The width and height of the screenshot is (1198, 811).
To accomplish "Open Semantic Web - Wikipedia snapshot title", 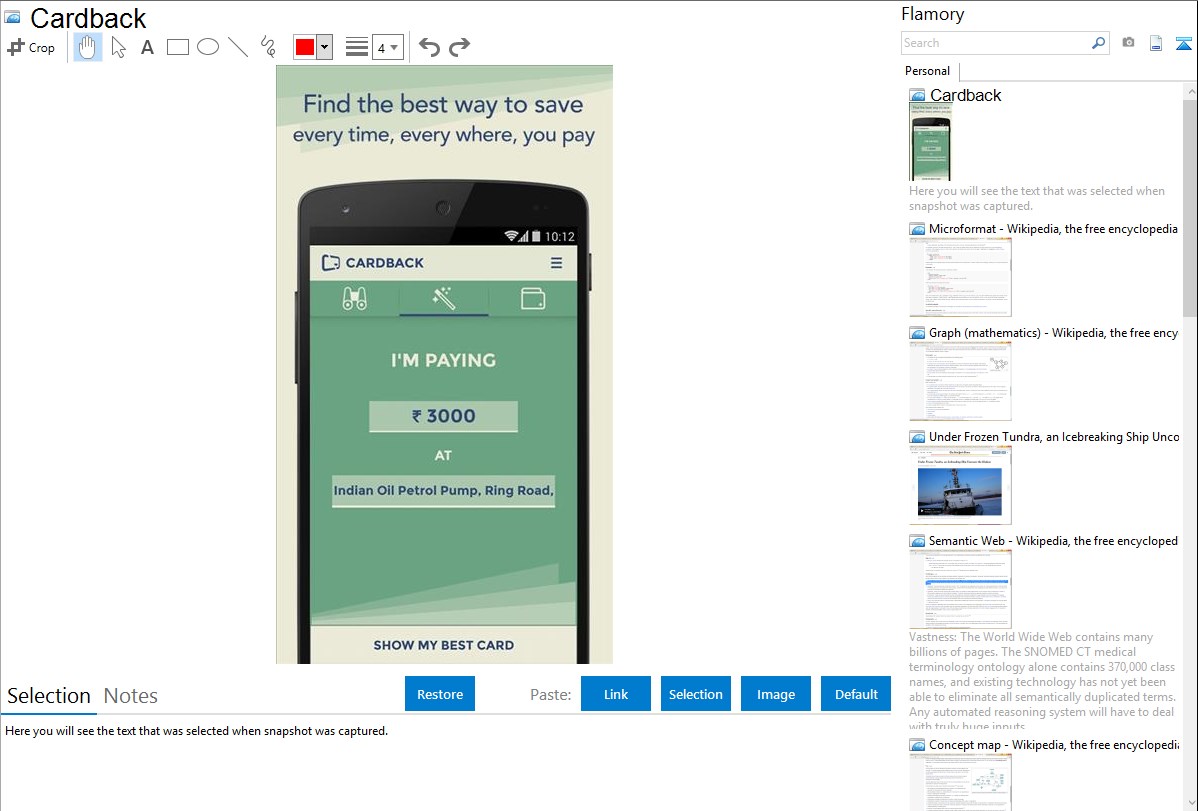I will (1053, 540).
